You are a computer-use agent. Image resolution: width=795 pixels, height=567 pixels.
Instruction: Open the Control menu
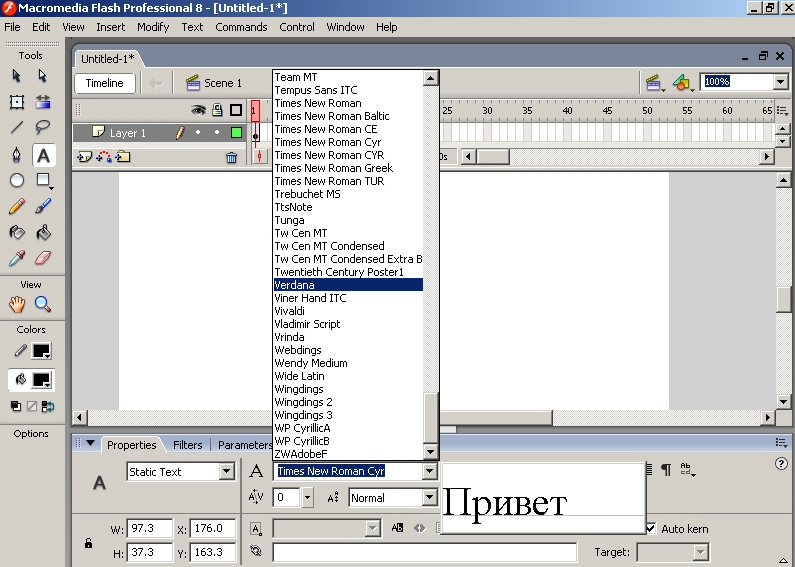coord(297,27)
